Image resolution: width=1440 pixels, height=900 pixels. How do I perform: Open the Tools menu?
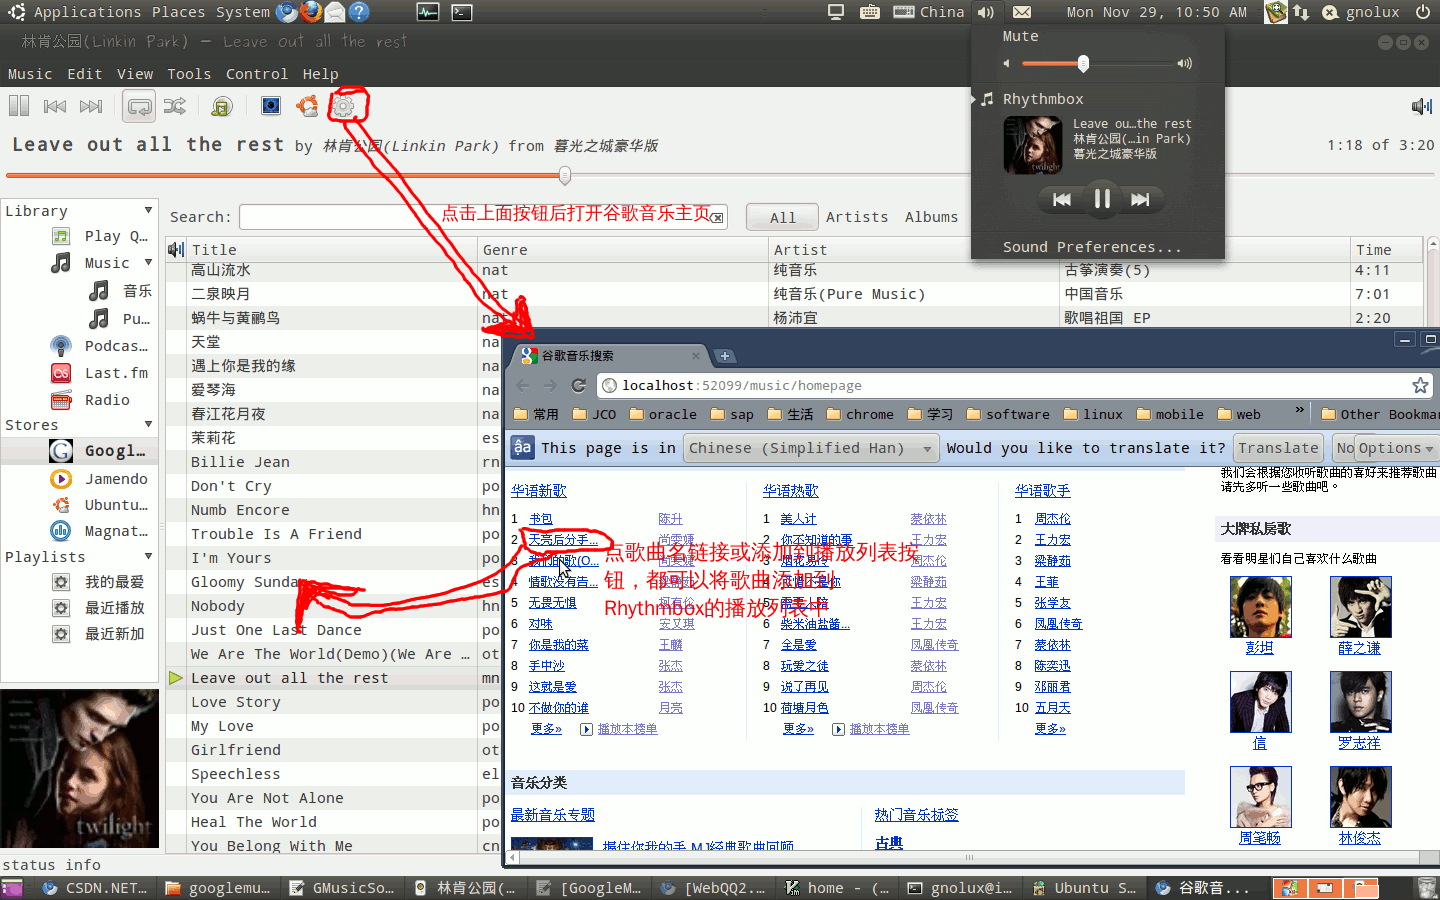[x=189, y=74]
